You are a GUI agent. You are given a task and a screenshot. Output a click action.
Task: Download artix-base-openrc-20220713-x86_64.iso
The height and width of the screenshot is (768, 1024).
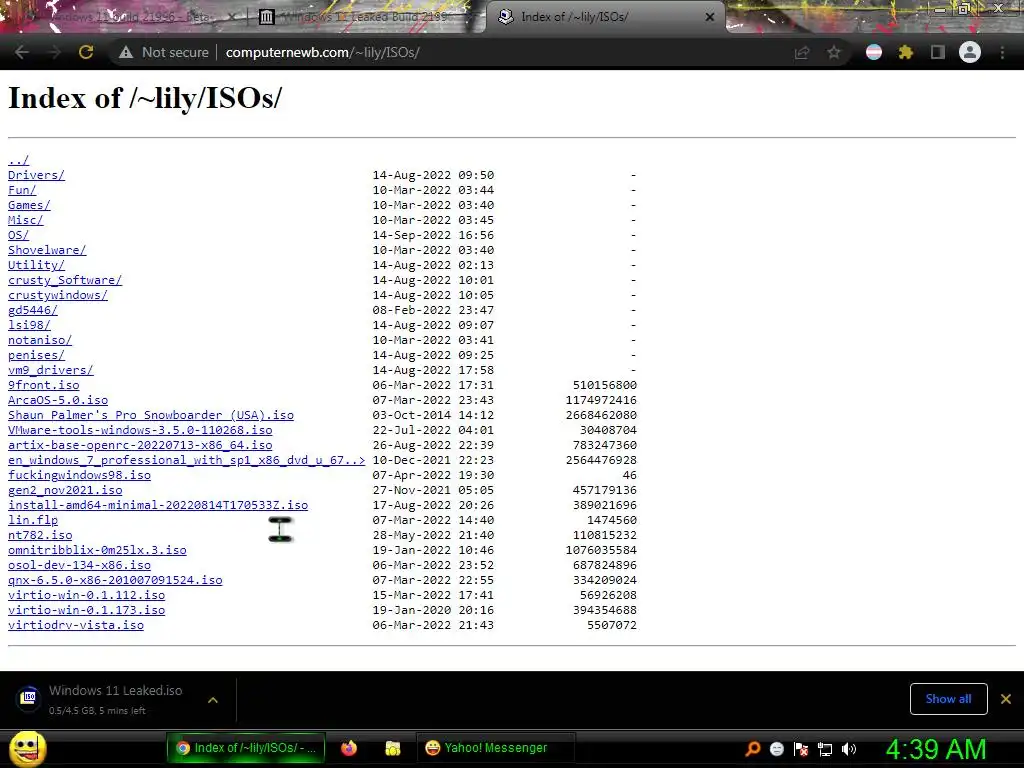click(140, 445)
